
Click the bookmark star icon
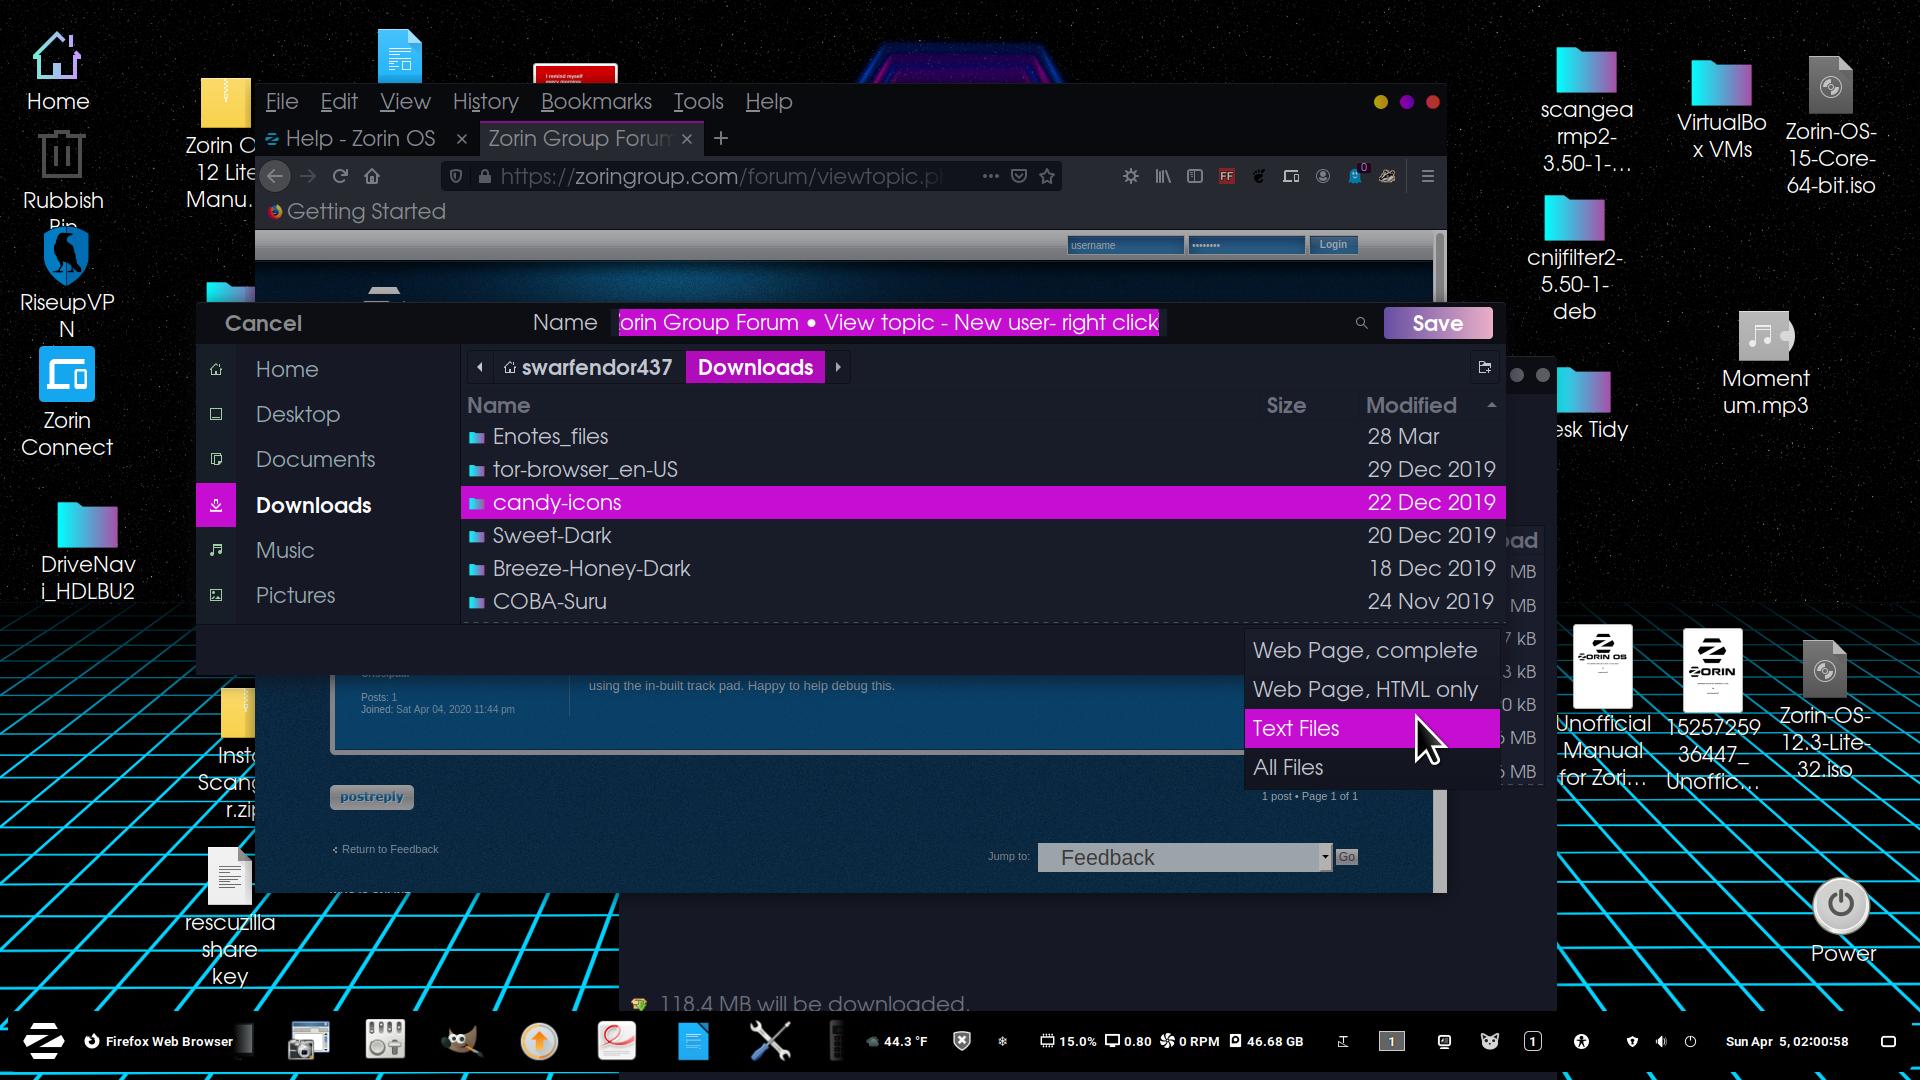(x=1047, y=176)
